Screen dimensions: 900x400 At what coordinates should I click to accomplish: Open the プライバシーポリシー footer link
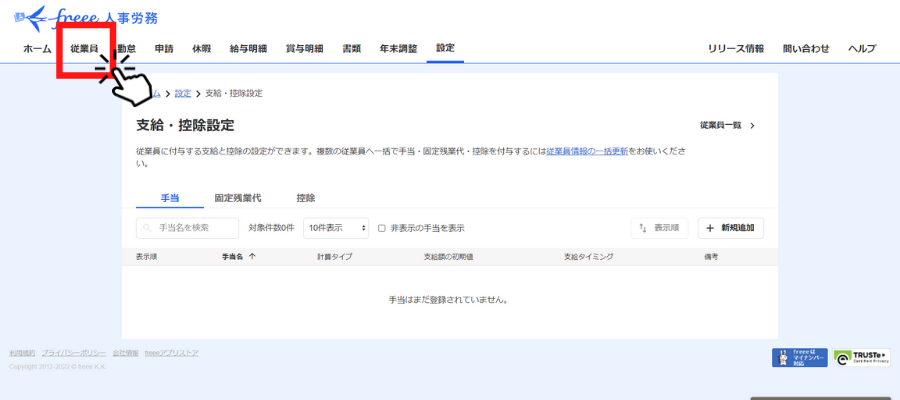[74, 353]
